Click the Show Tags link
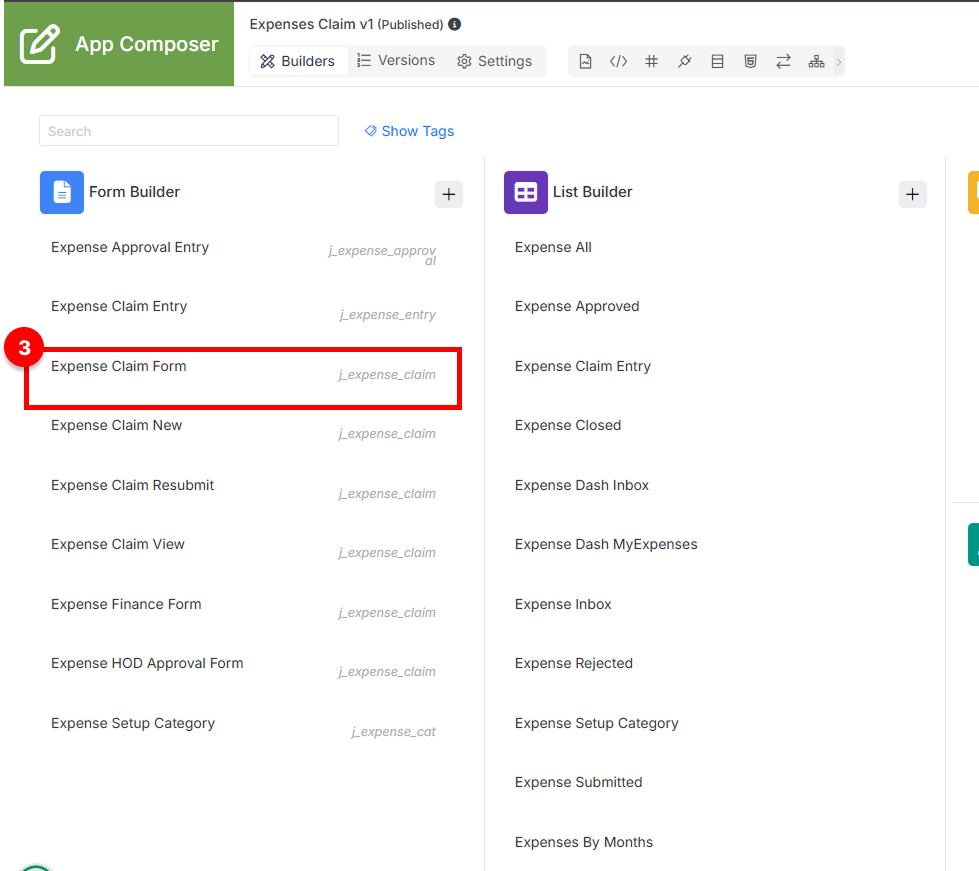979x871 pixels. (418, 131)
